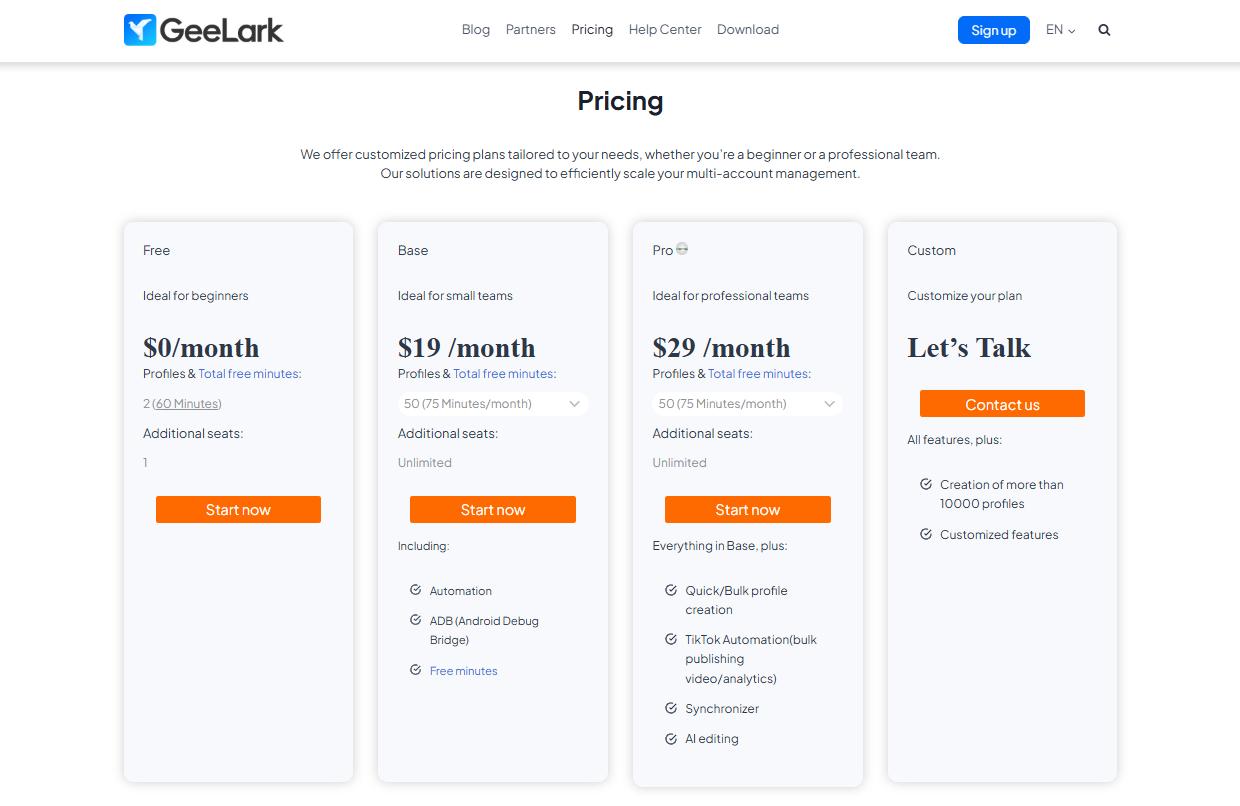The image size is (1240, 806).
Task: Click checkmark beside ADB (Android Debug Bridge)
Action: point(415,620)
